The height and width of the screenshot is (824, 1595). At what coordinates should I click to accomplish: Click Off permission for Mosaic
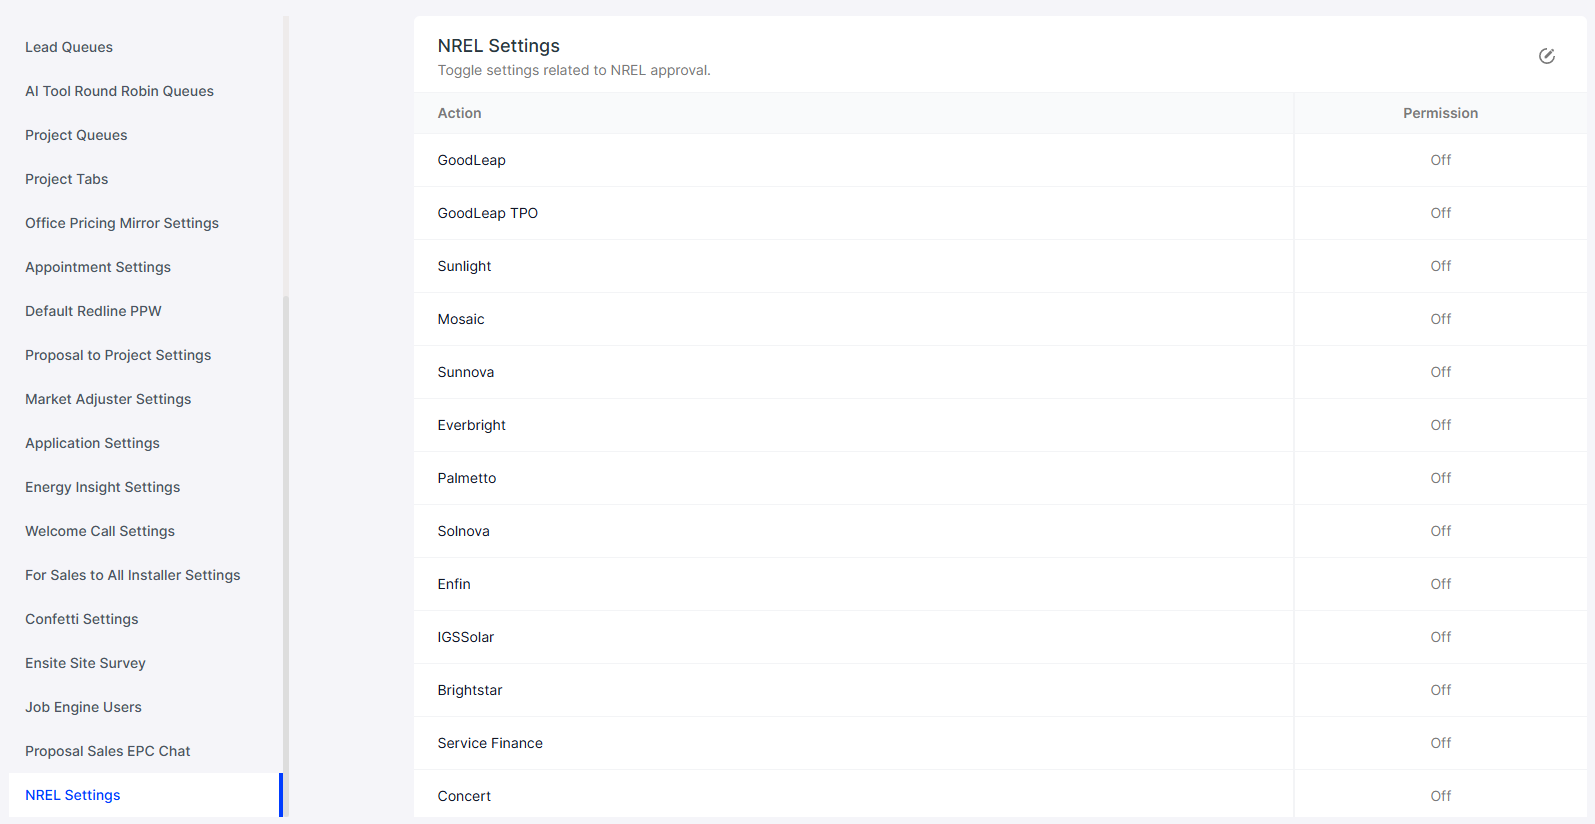point(1440,319)
